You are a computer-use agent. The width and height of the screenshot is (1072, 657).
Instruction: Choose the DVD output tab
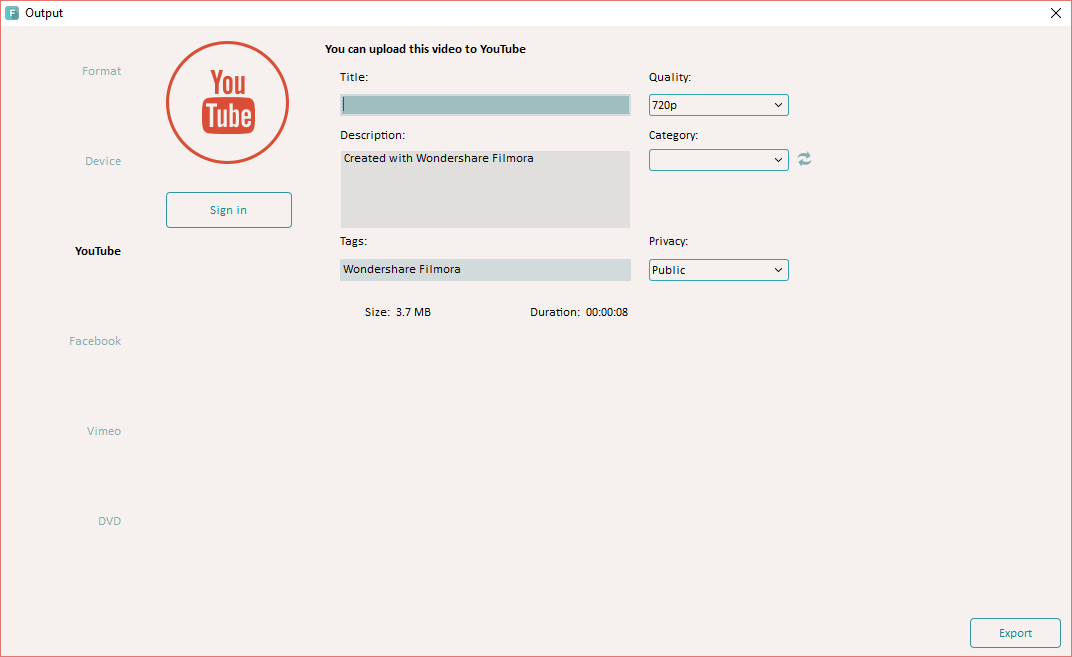[x=109, y=521]
